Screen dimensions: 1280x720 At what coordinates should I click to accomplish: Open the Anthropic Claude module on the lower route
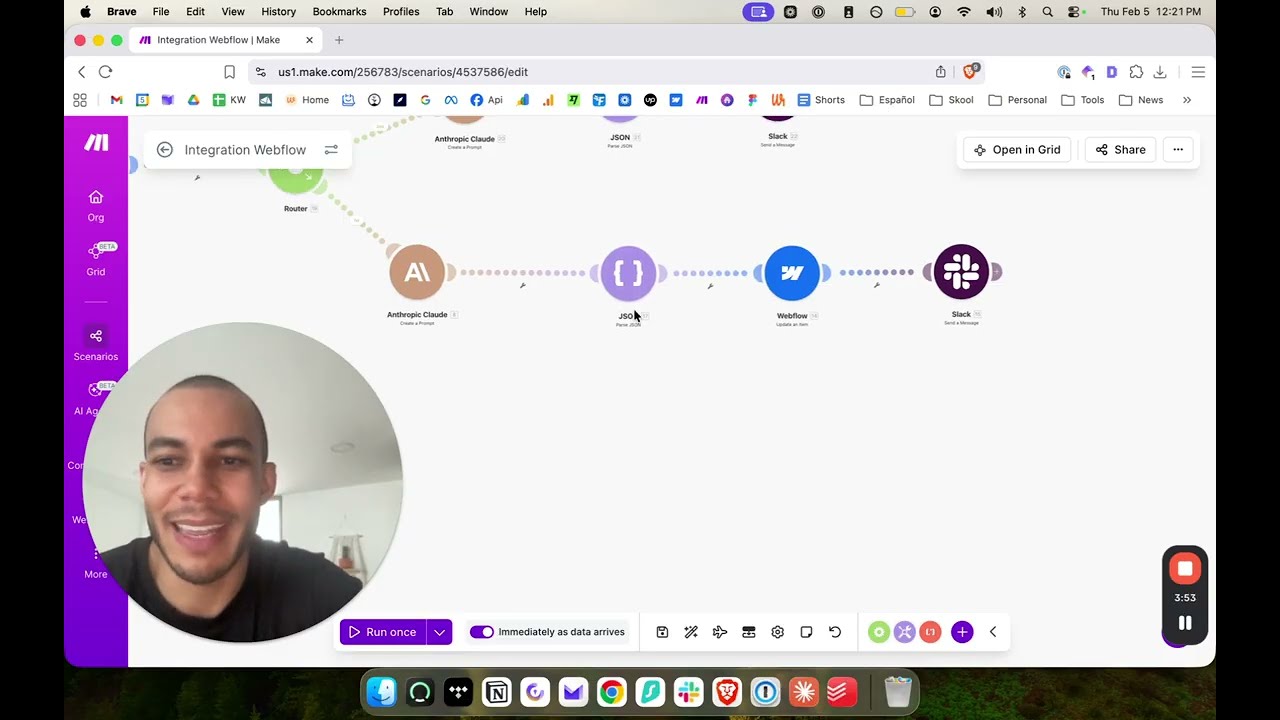[x=417, y=272]
